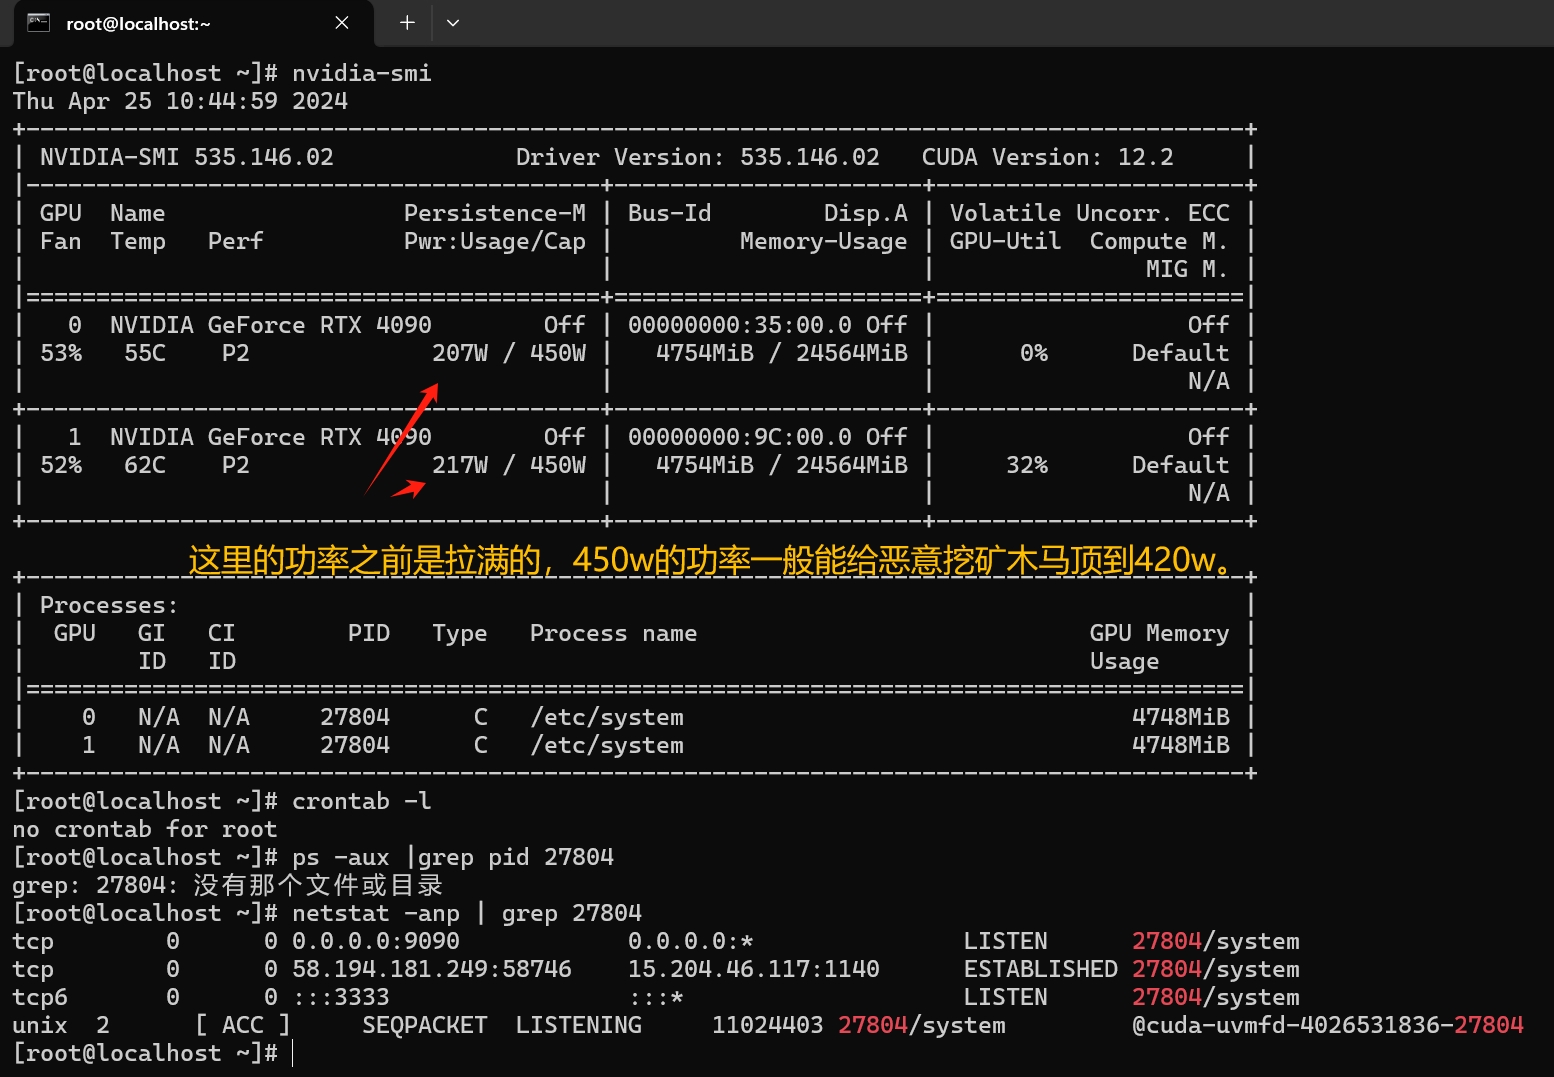
Task: Click the CUDA Version 12.2 text
Action: pyautogui.click(x=1047, y=157)
